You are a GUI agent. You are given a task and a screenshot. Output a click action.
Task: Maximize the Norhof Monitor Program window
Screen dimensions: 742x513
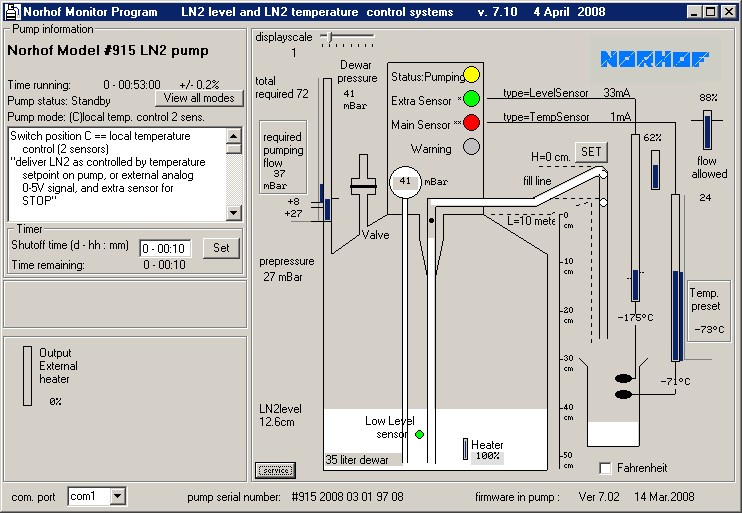pyautogui.click(x=710, y=12)
